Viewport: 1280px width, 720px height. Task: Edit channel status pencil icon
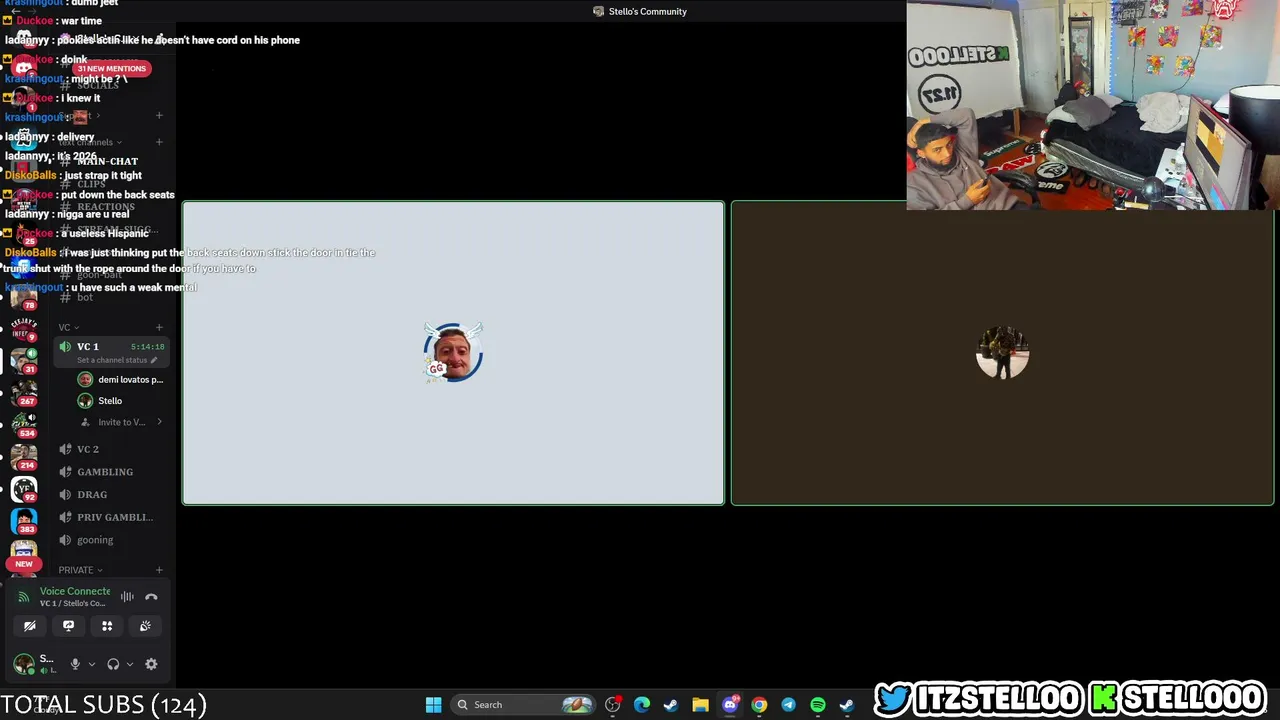[154, 360]
